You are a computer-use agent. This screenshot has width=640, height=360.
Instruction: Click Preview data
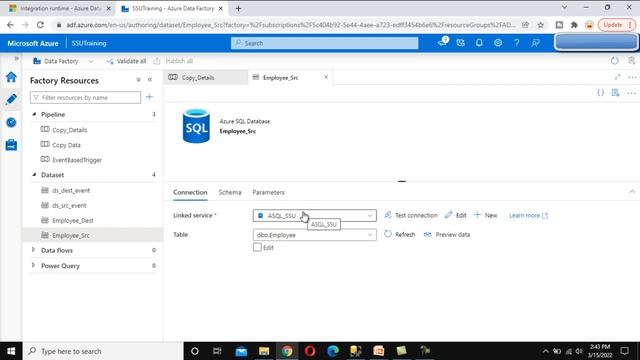pos(447,234)
